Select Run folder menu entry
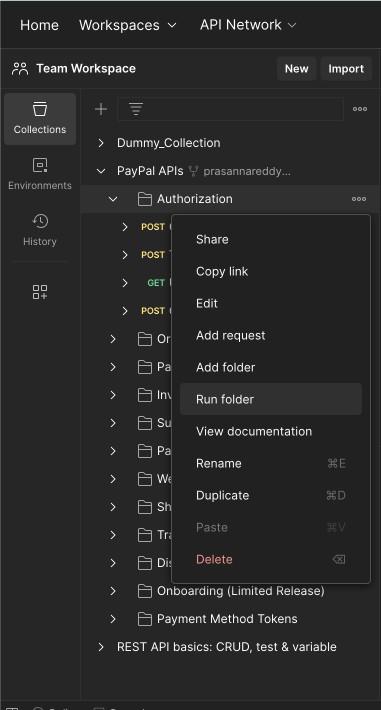Viewport: 381px width, 710px height. point(271,399)
